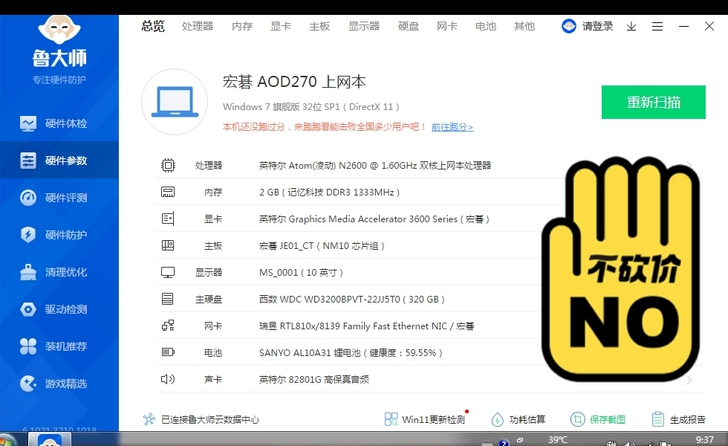Open the downloads arrow icon
The height and width of the screenshot is (446, 728).
[x=631, y=26]
